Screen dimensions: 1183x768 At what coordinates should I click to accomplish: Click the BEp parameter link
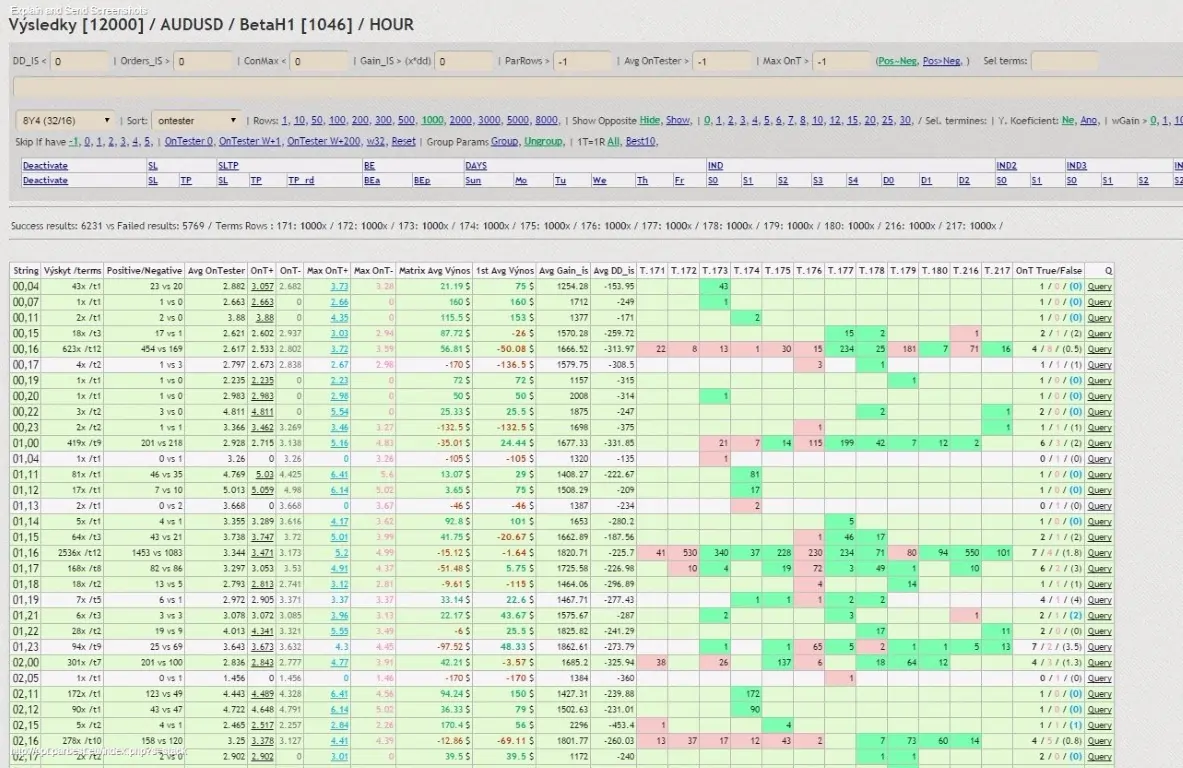[421, 181]
